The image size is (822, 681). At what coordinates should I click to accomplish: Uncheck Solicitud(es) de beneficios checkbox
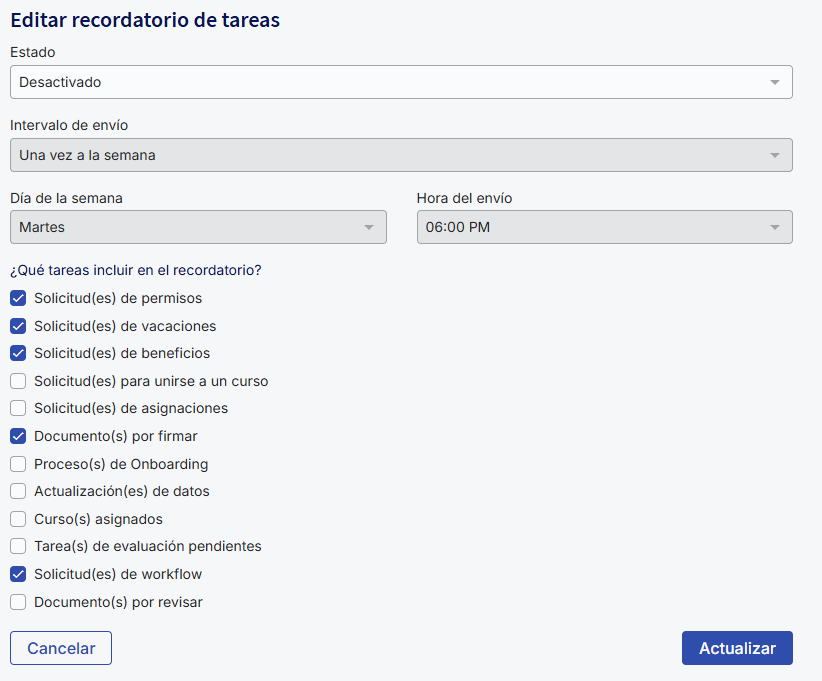coord(18,353)
